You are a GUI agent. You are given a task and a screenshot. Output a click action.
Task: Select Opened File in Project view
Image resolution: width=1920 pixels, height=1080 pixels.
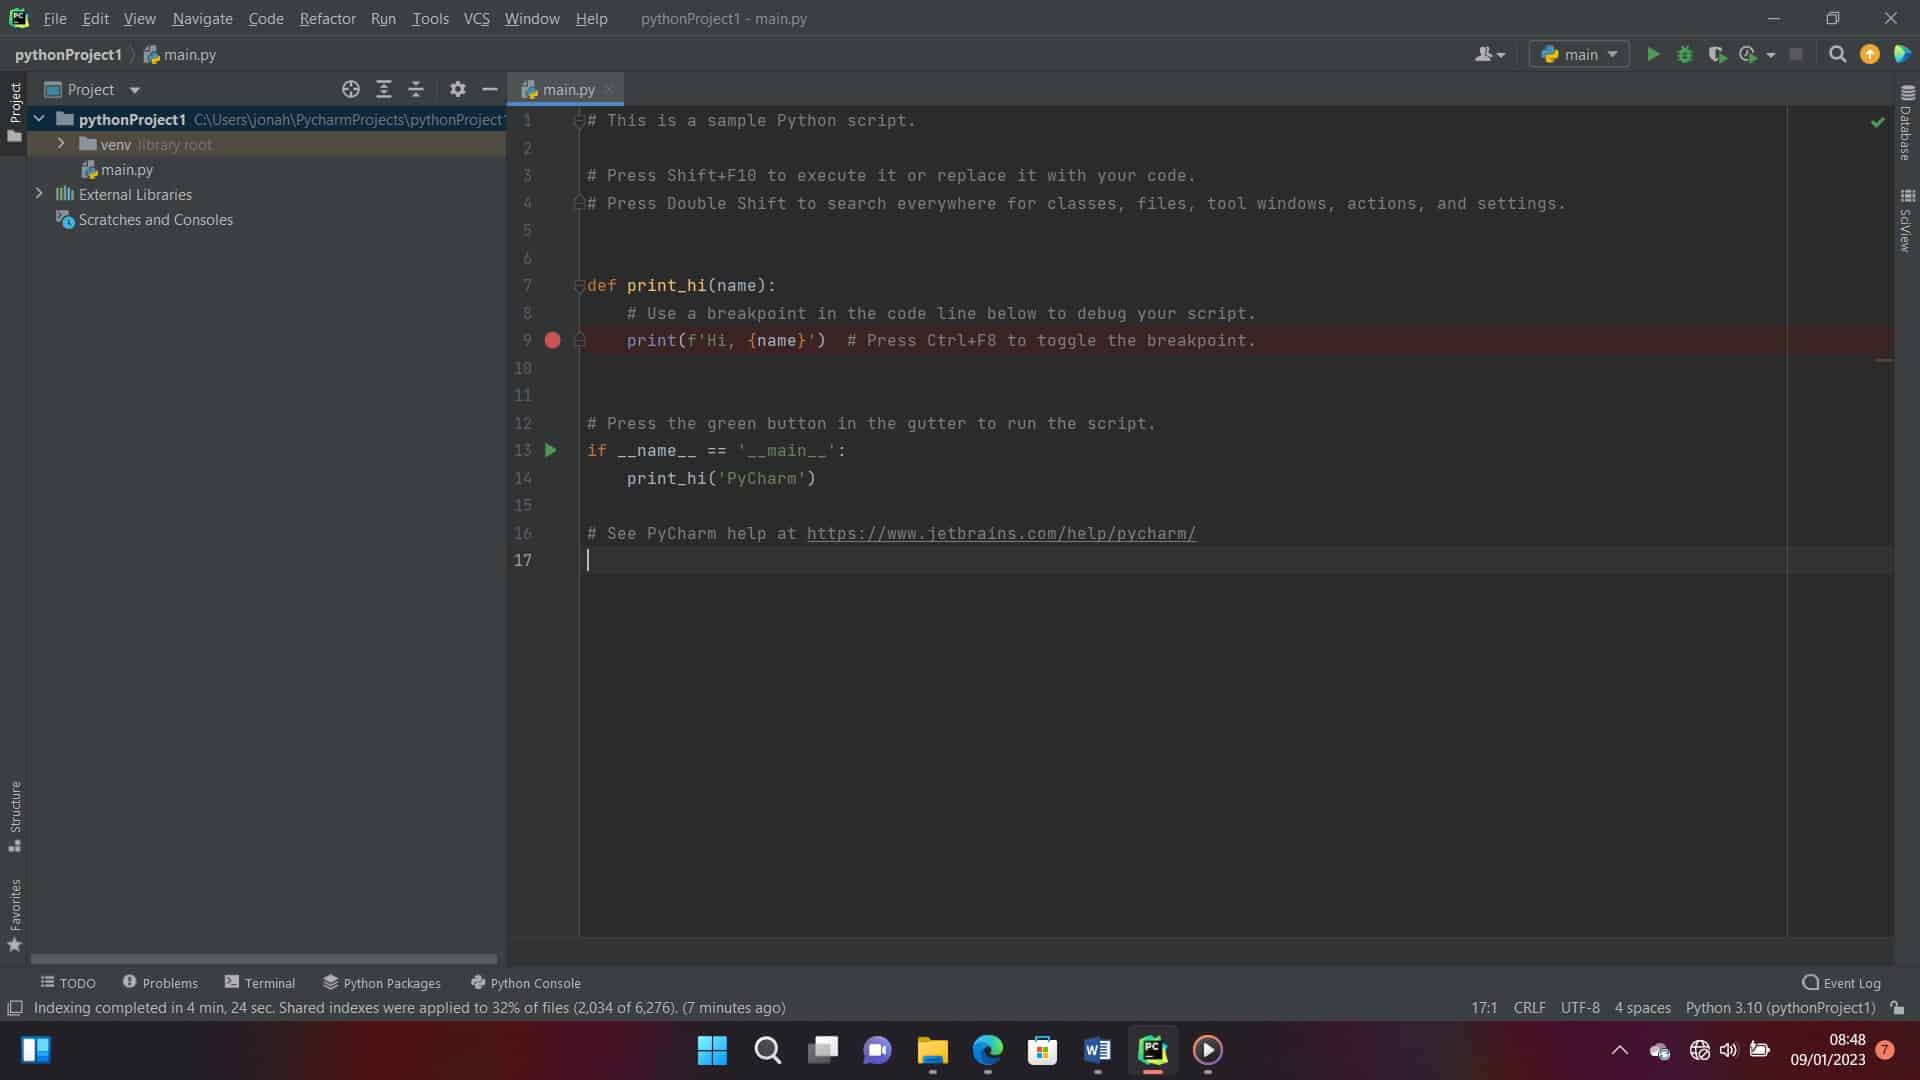point(351,89)
